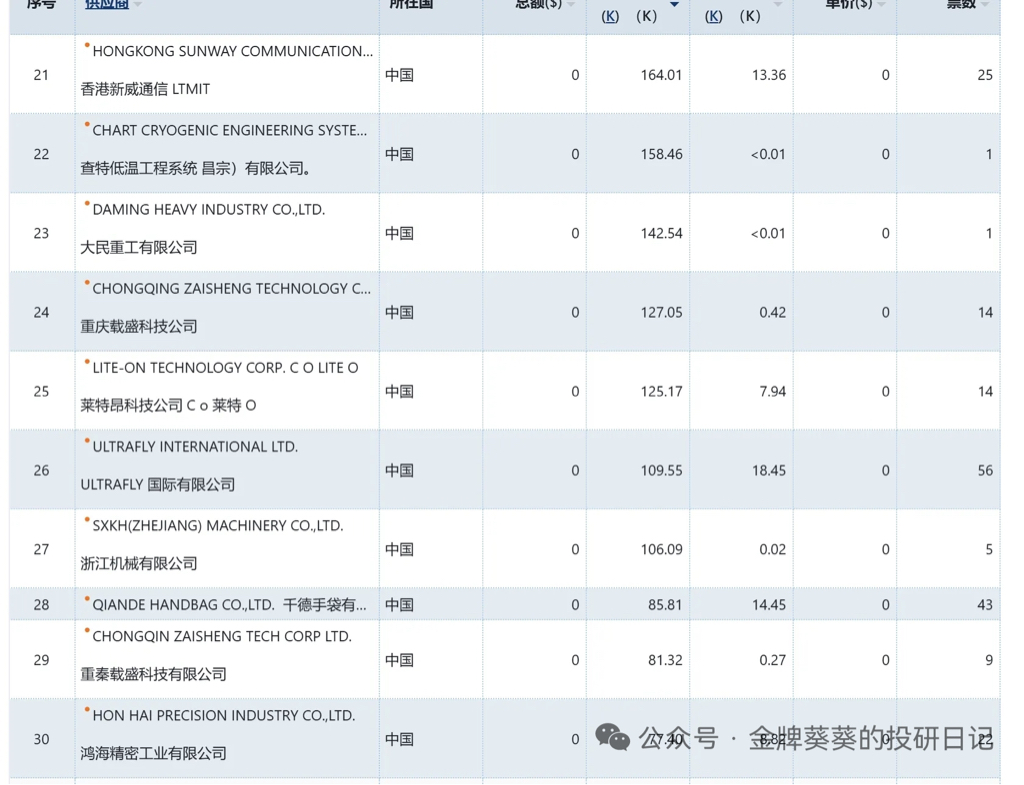
Task: Select supplier HON HAI PRECISION INDUSTRY CO.,LTD.
Action: click(x=223, y=715)
